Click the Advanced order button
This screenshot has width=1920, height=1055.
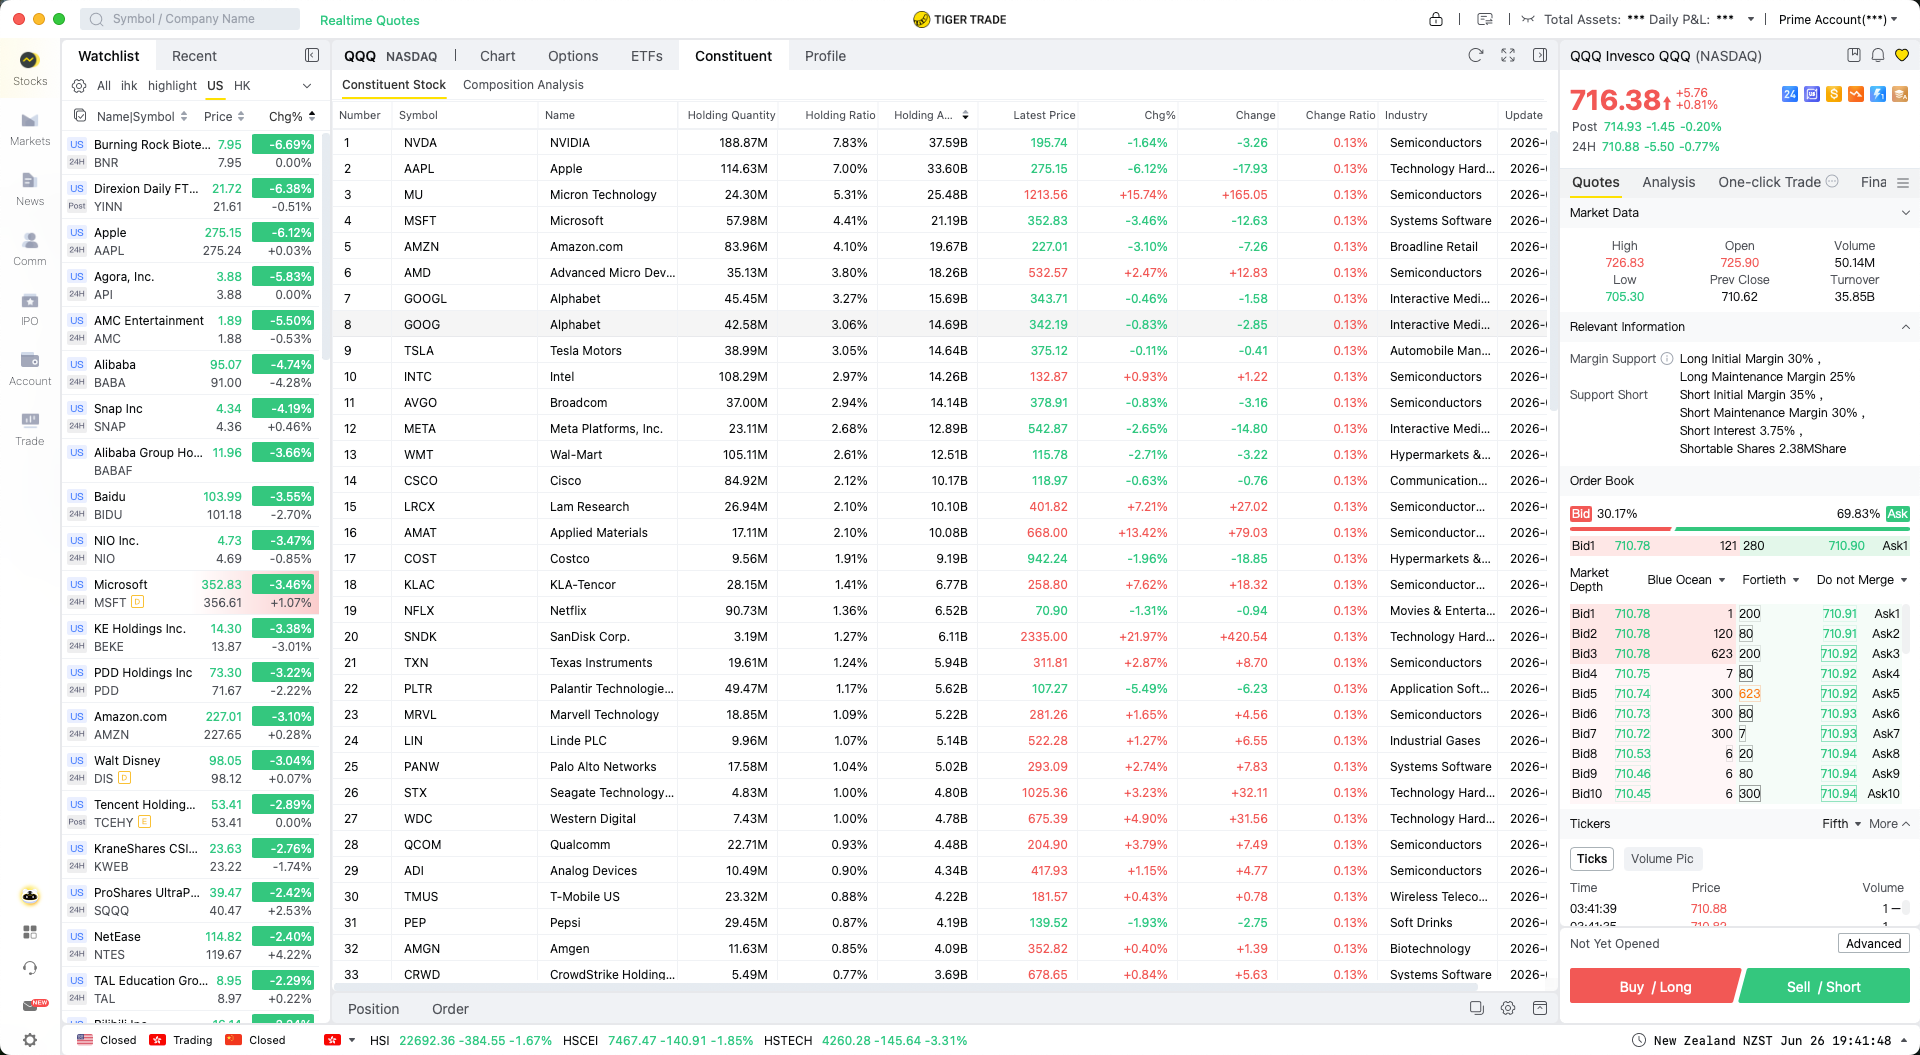[1873, 944]
